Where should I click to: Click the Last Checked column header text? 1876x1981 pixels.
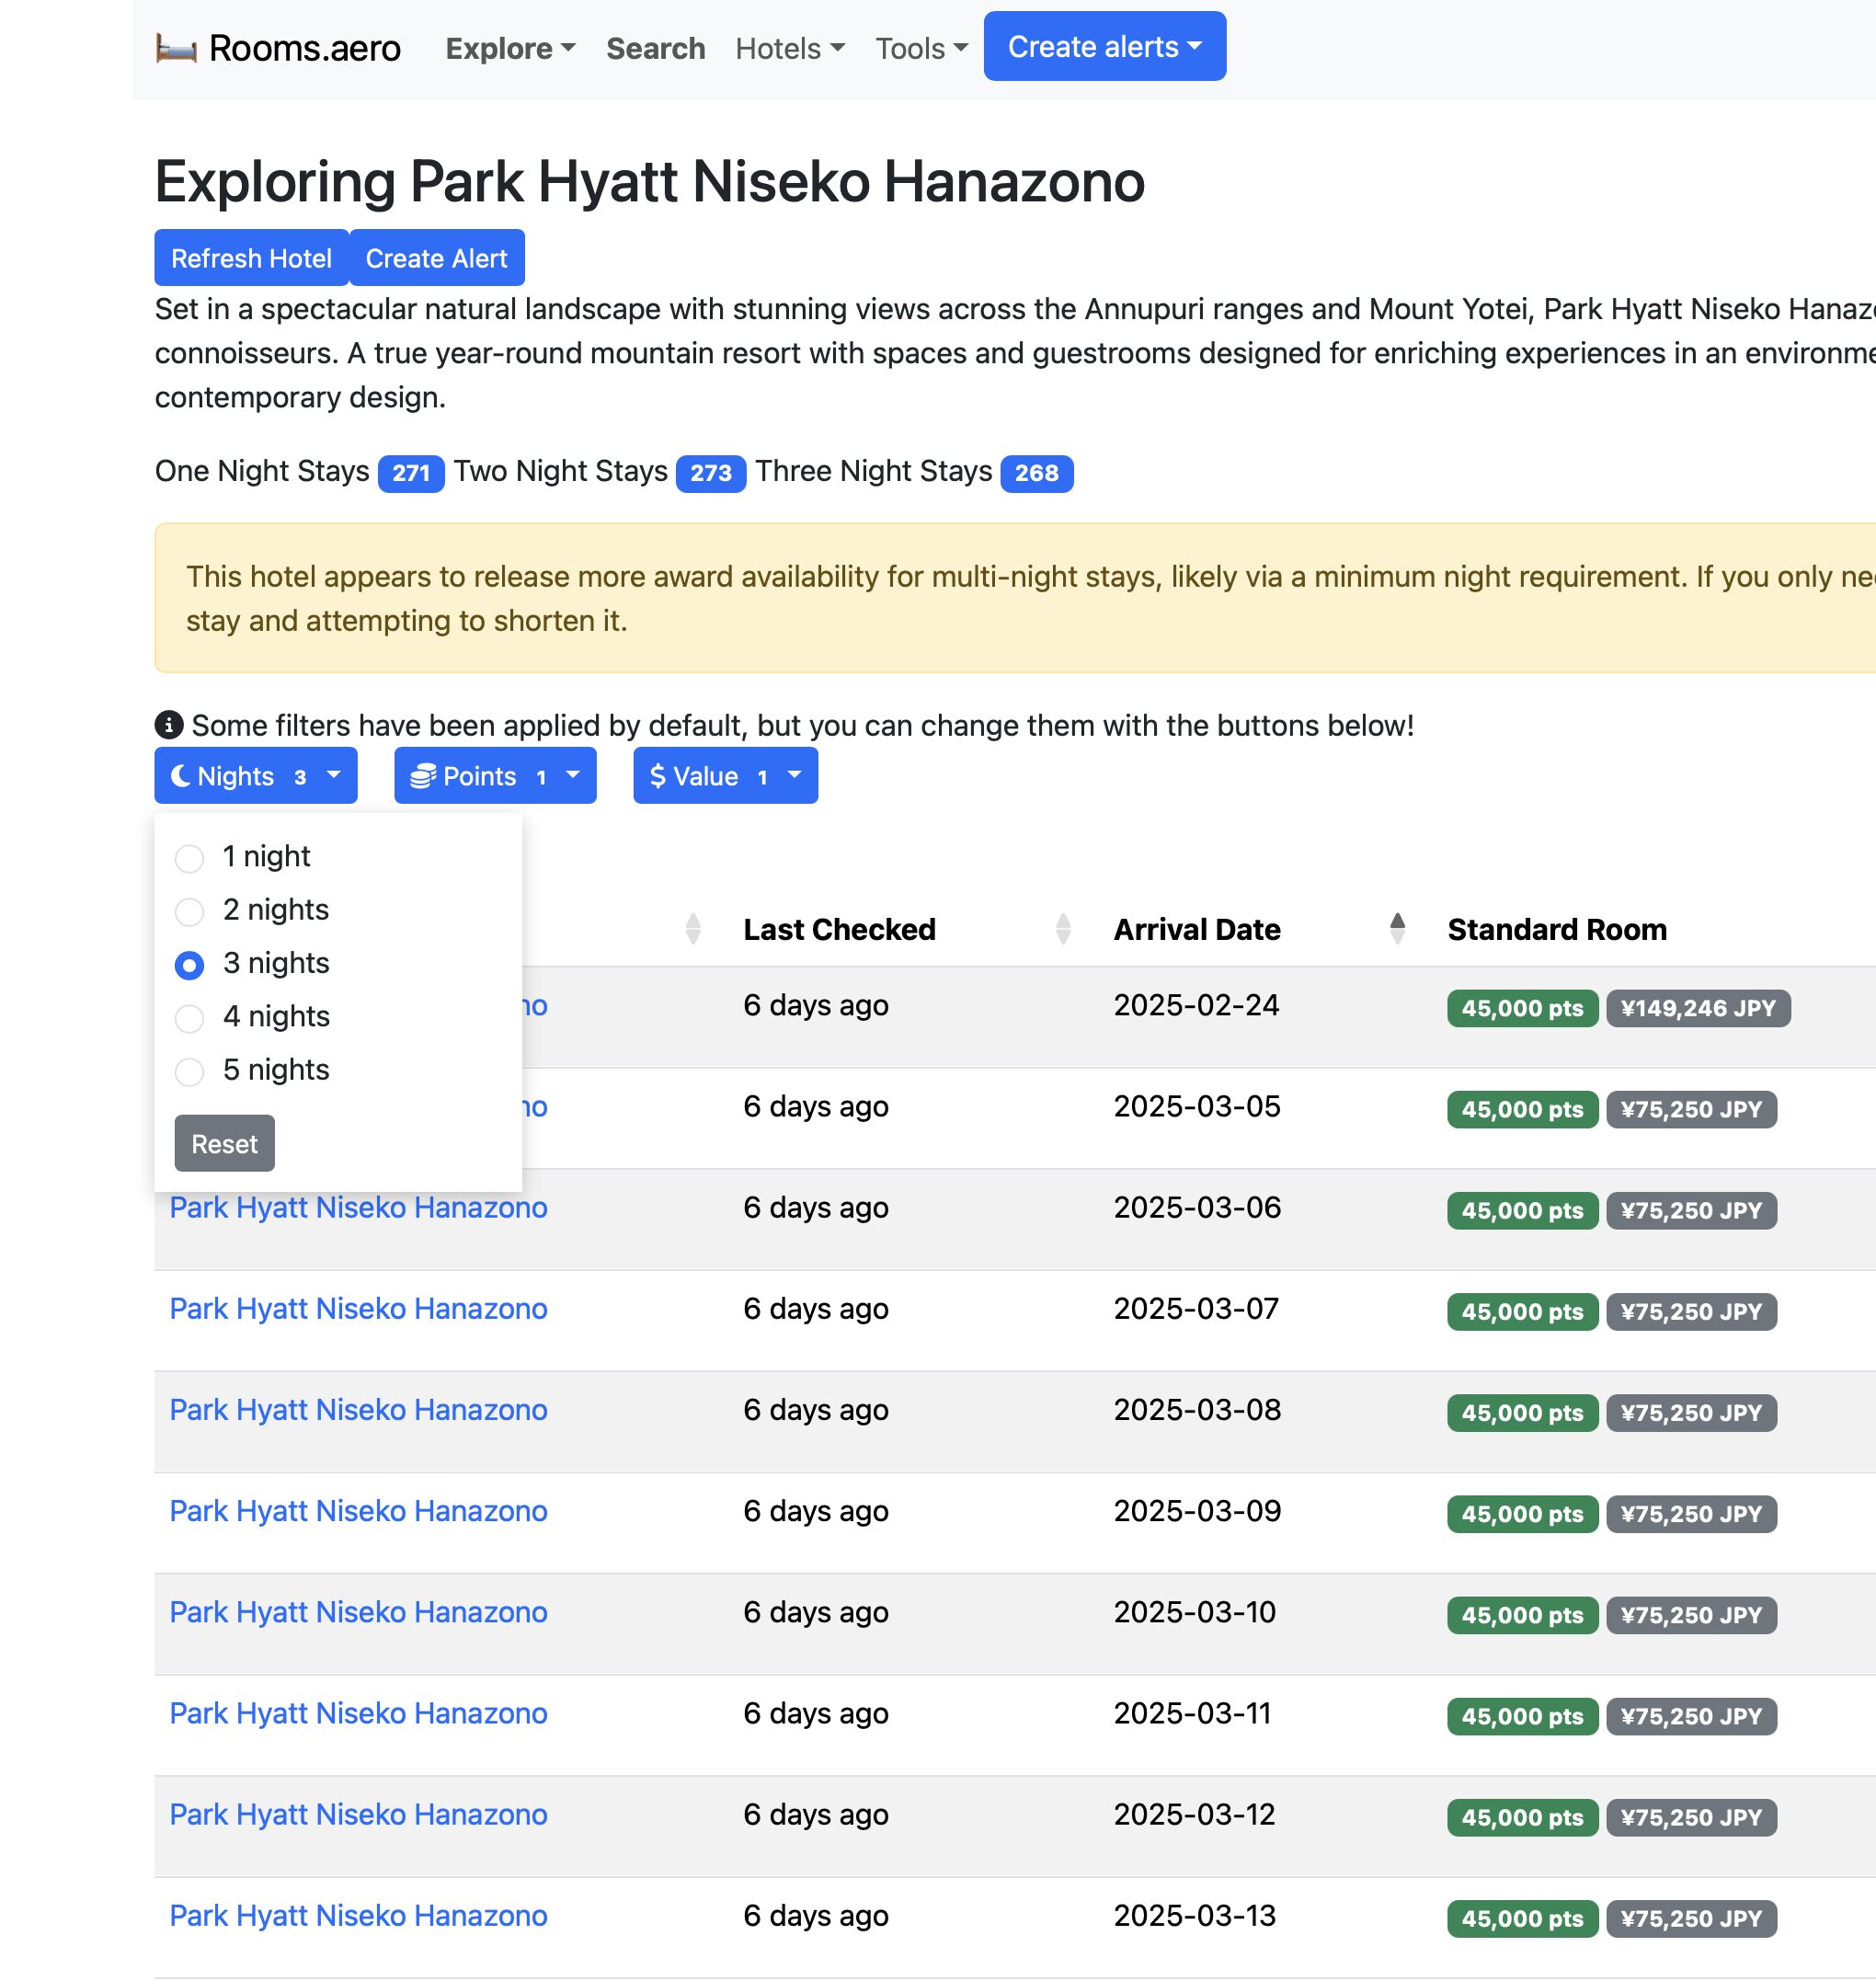point(839,929)
